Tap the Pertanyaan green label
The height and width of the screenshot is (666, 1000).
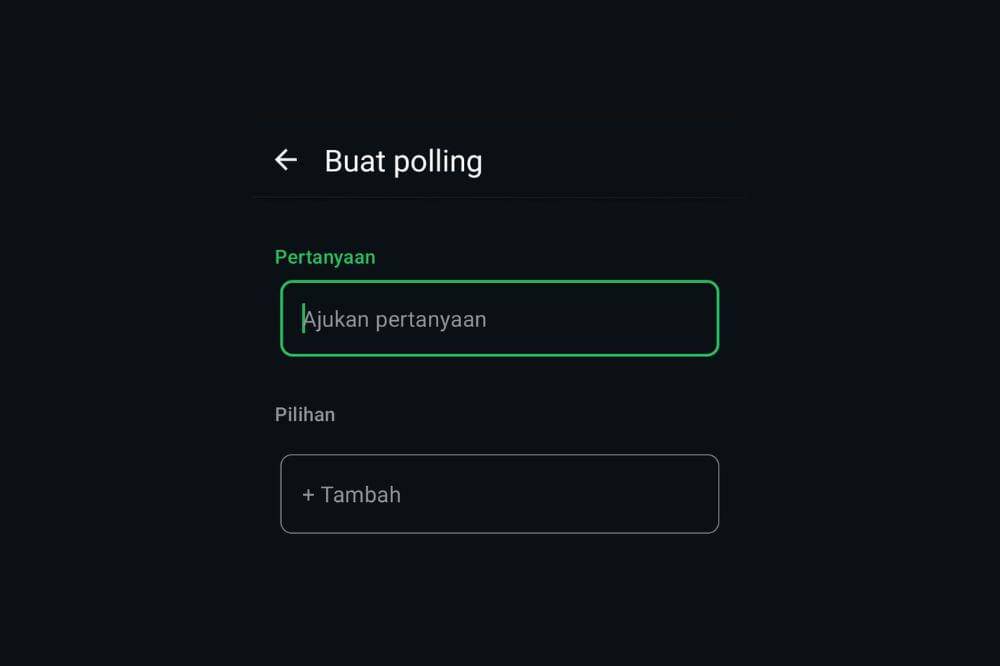pos(325,257)
